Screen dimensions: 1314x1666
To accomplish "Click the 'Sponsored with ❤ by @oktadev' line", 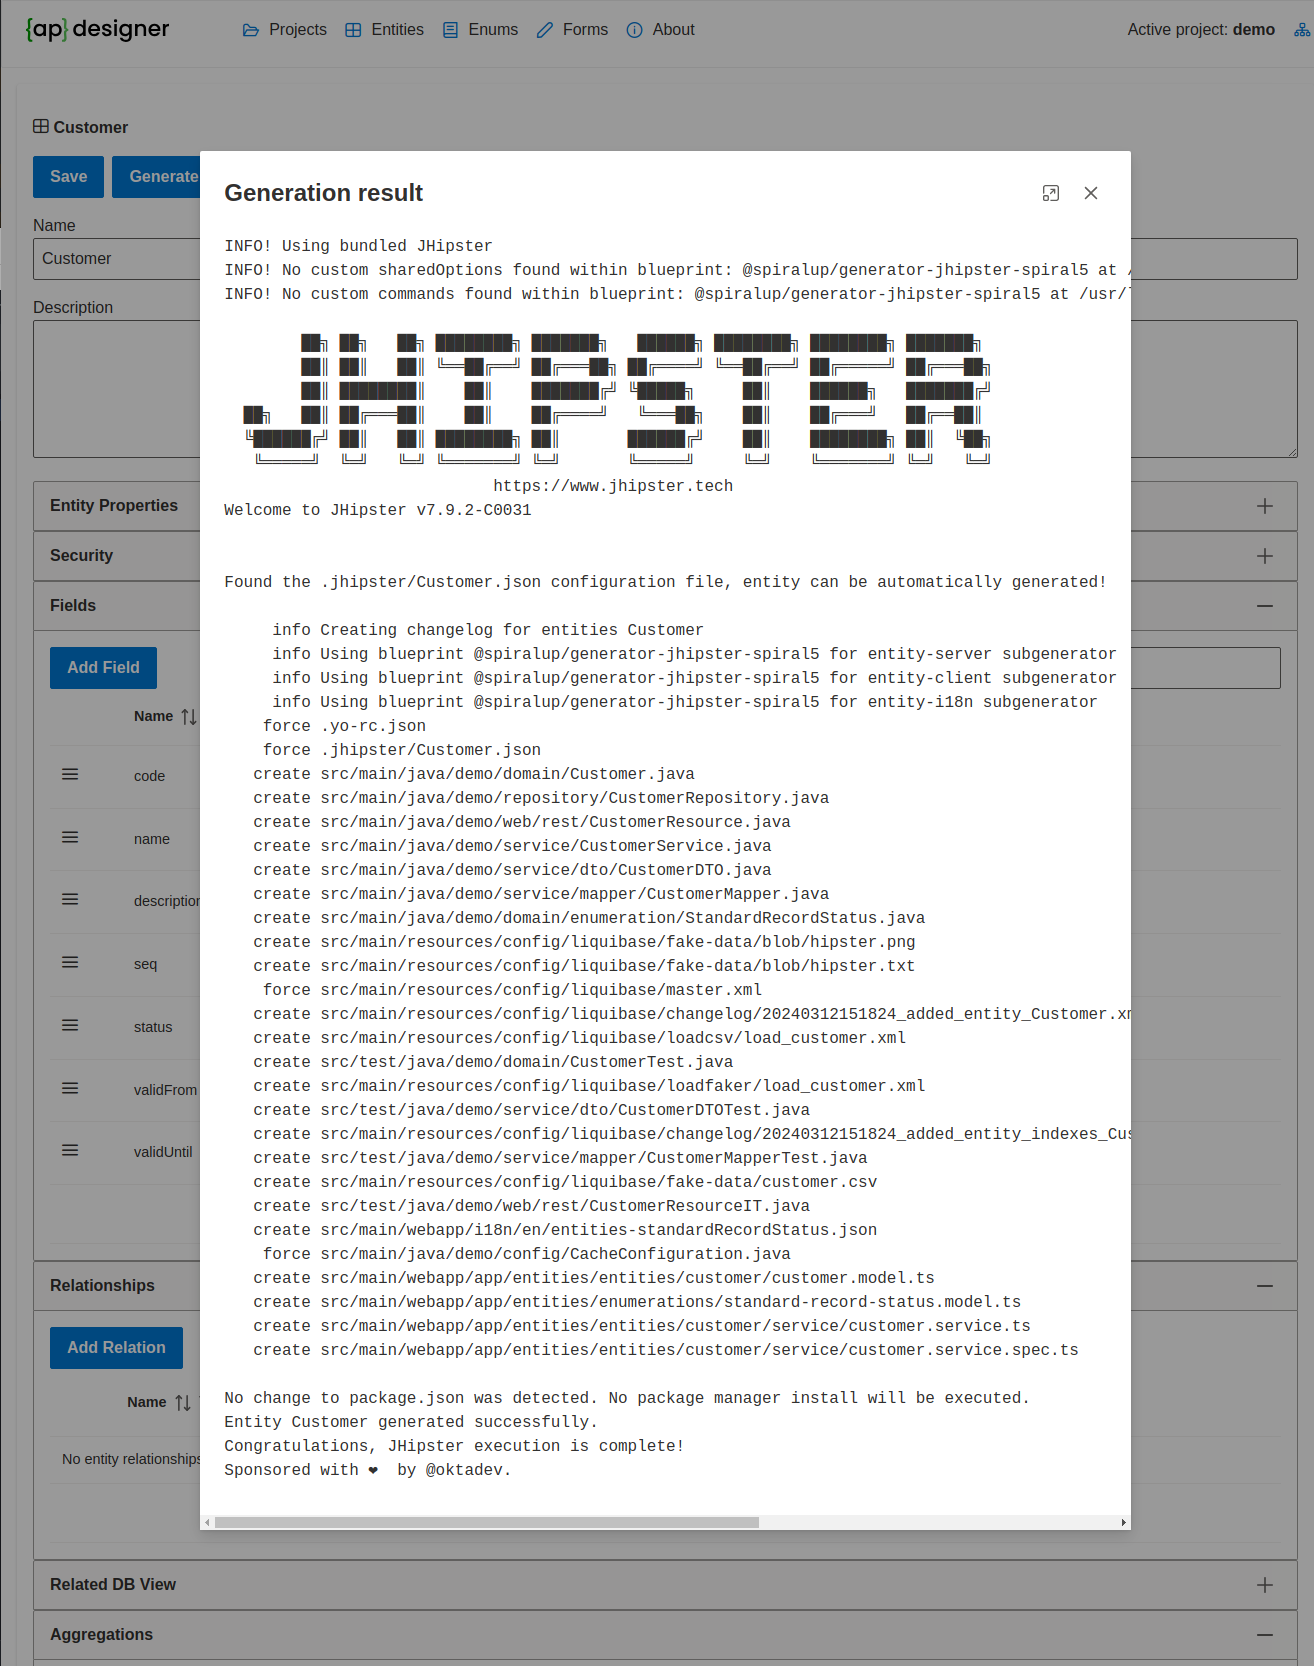I will (368, 1470).
